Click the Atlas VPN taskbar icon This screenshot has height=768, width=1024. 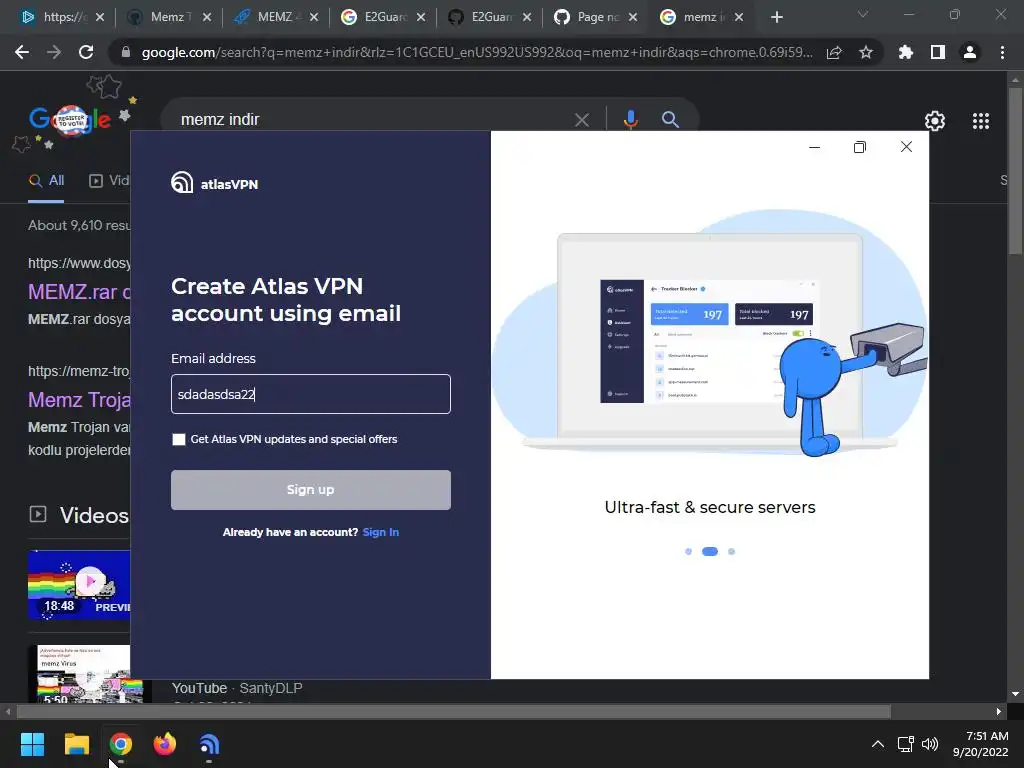[209, 744]
